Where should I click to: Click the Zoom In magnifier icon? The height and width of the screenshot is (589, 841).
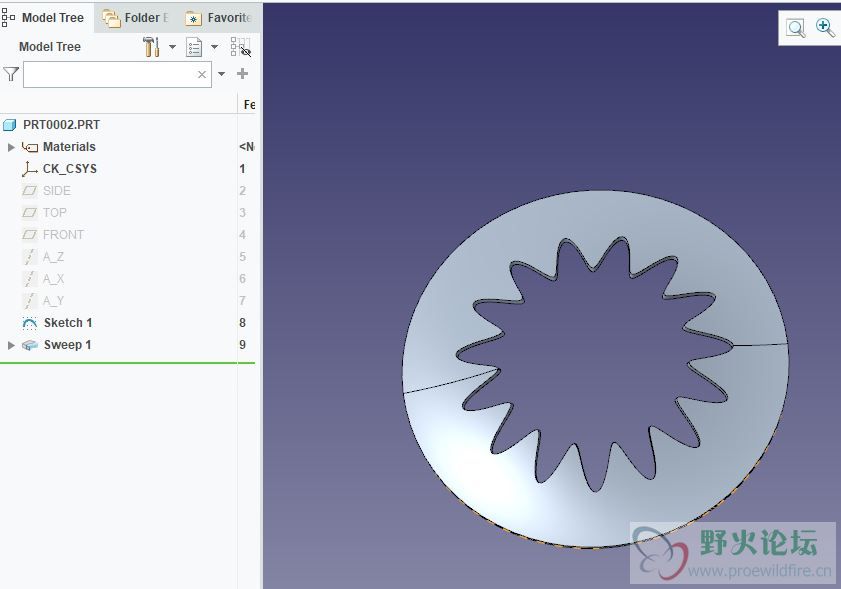(x=825, y=27)
